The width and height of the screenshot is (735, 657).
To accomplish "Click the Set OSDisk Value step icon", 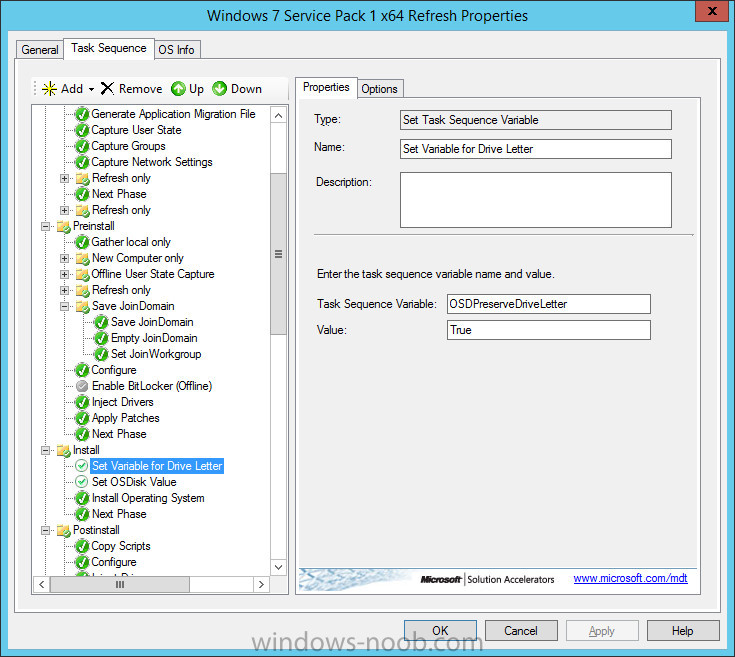I will click(x=82, y=482).
